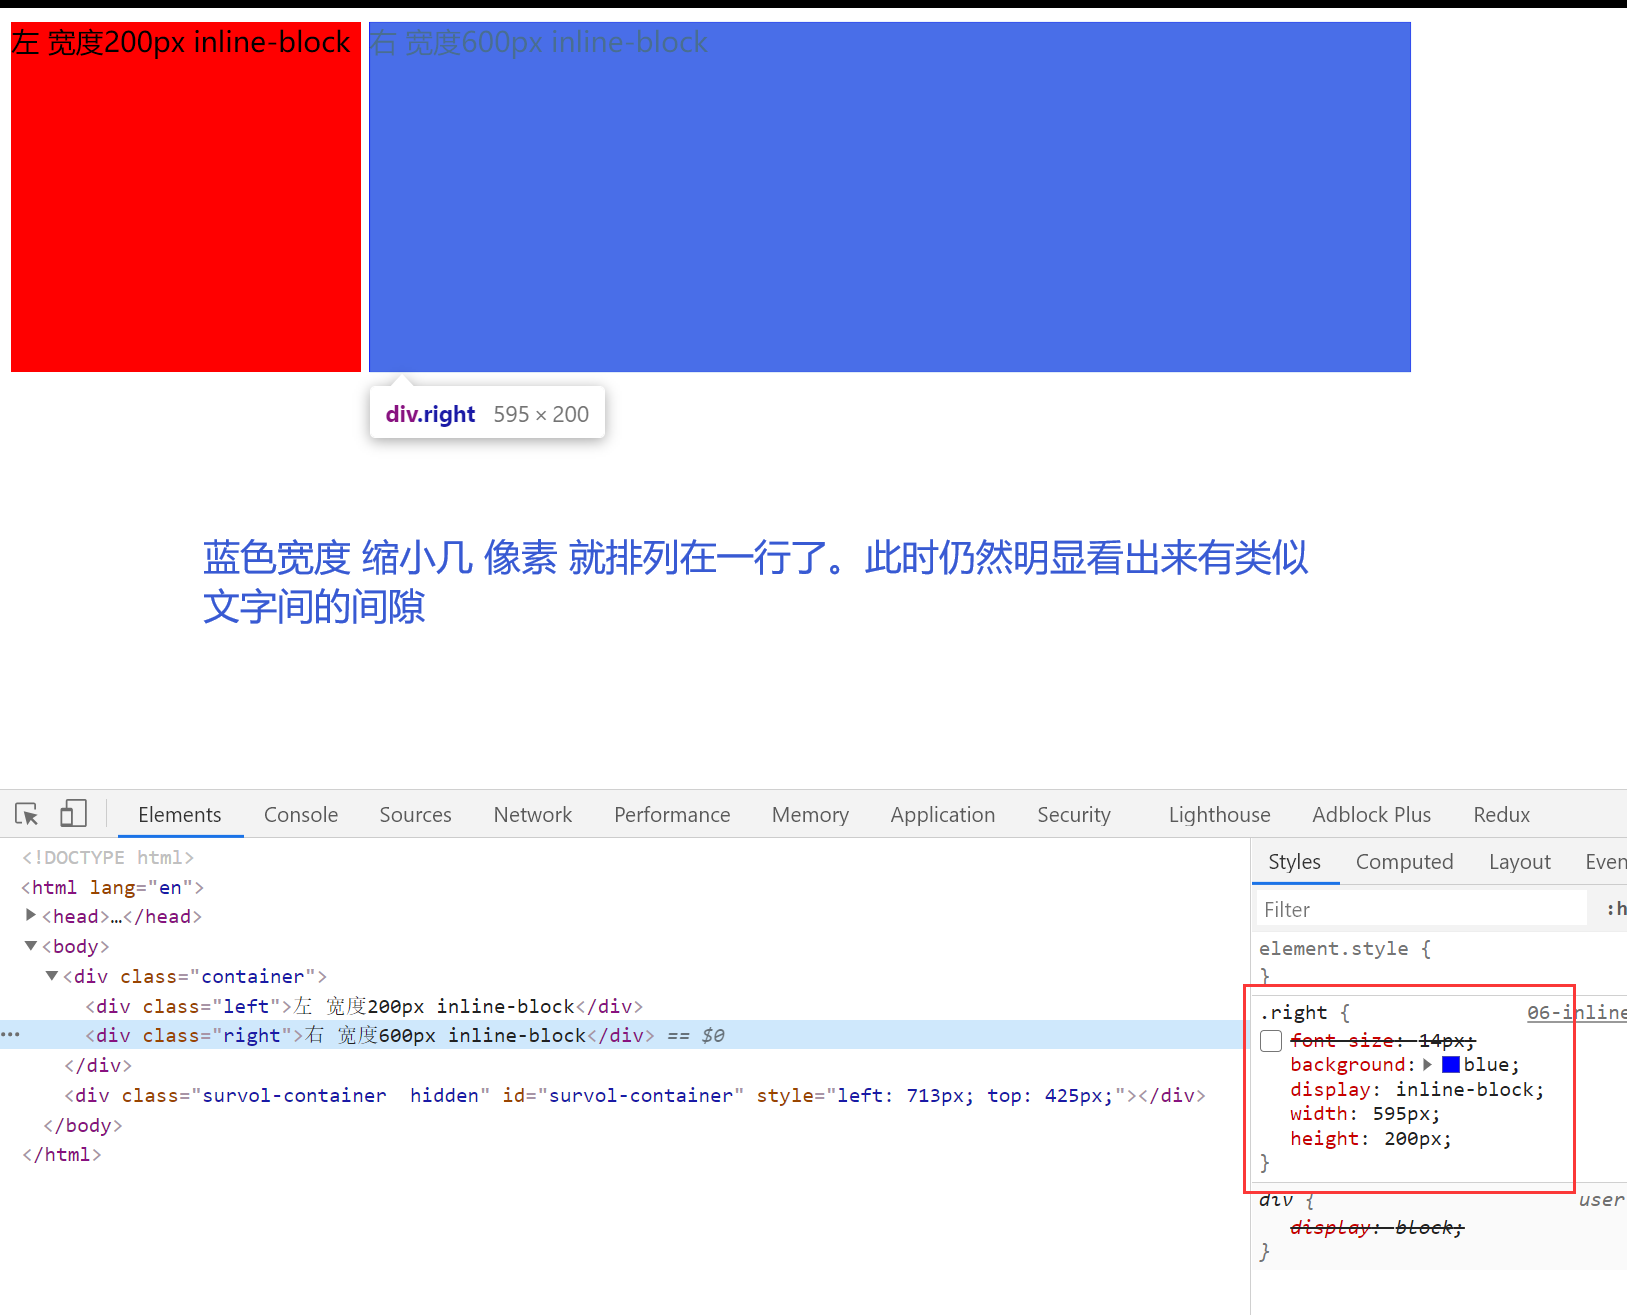
Task: Switch to the Computed tab
Action: click(1404, 861)
